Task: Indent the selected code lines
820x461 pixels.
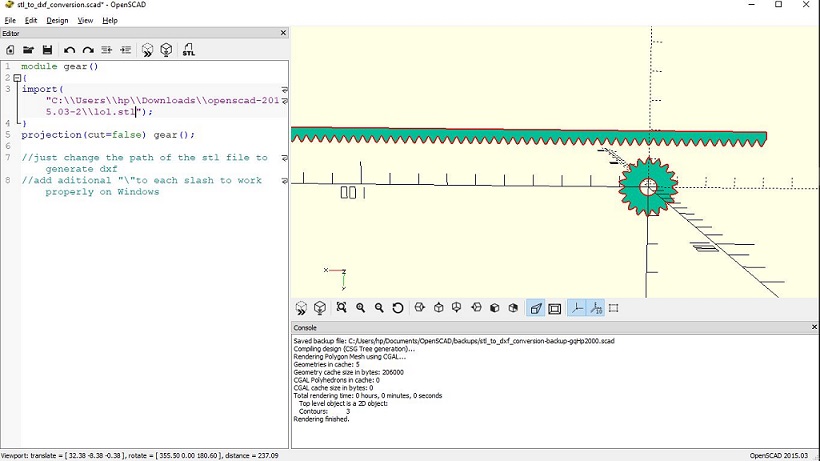Action: pos(126,50)
